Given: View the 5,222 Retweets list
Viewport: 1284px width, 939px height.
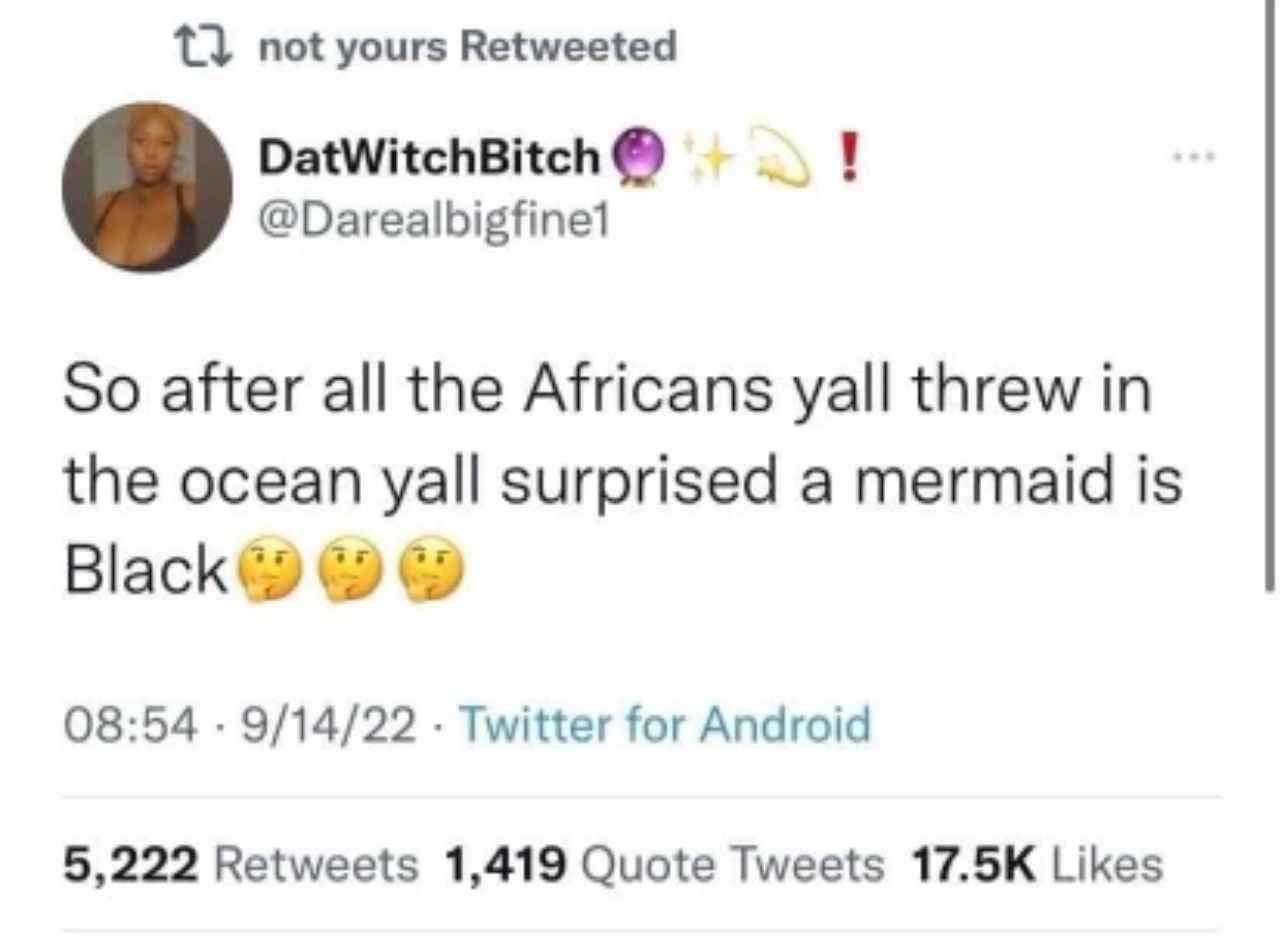Looking at the screenshot, I should coord(241,864).
